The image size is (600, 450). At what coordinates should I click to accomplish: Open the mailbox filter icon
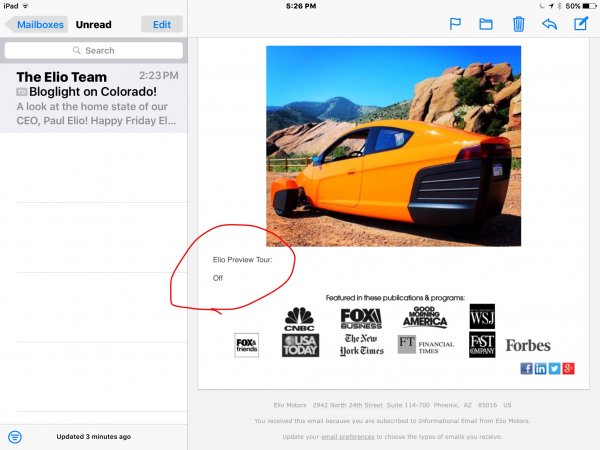click(15, 437)
